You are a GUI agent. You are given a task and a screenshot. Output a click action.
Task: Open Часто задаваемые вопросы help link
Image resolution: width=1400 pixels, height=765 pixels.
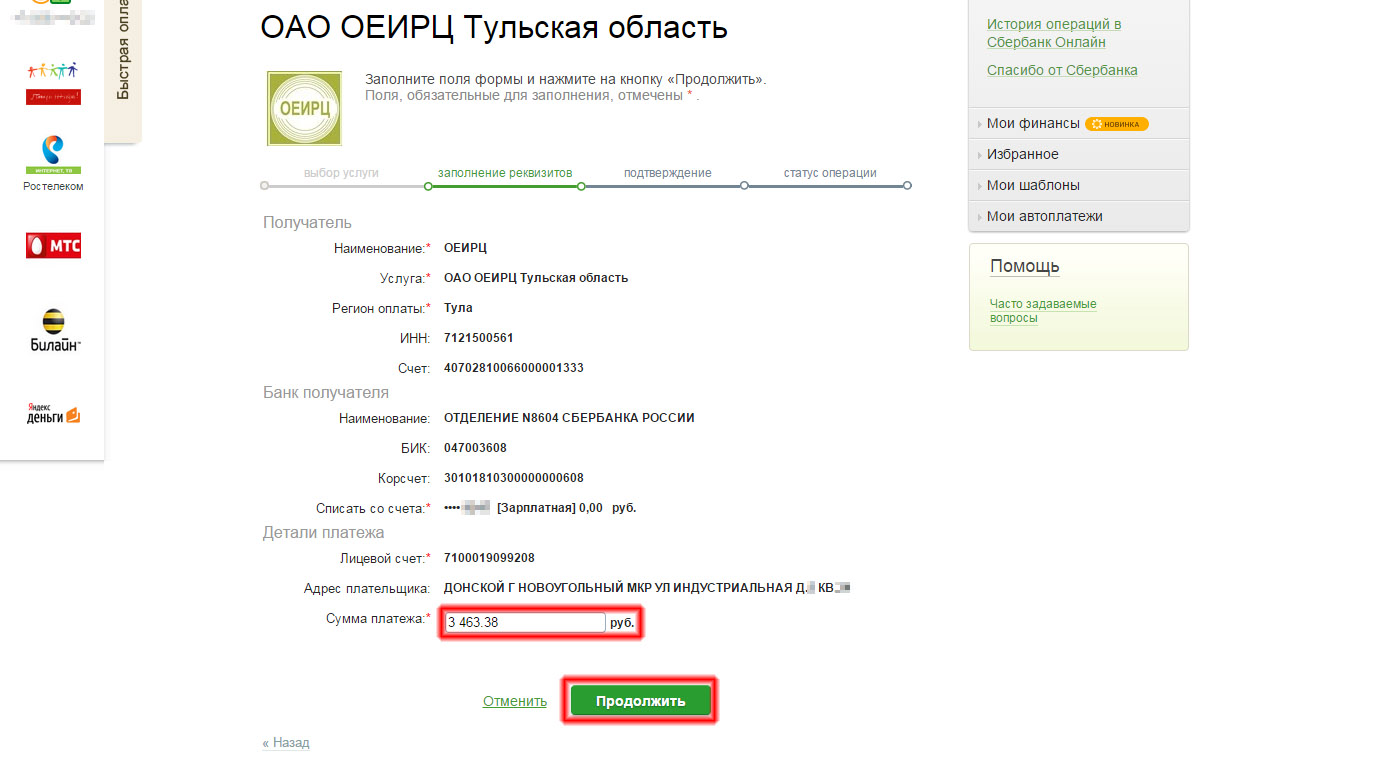point(1043,311)
